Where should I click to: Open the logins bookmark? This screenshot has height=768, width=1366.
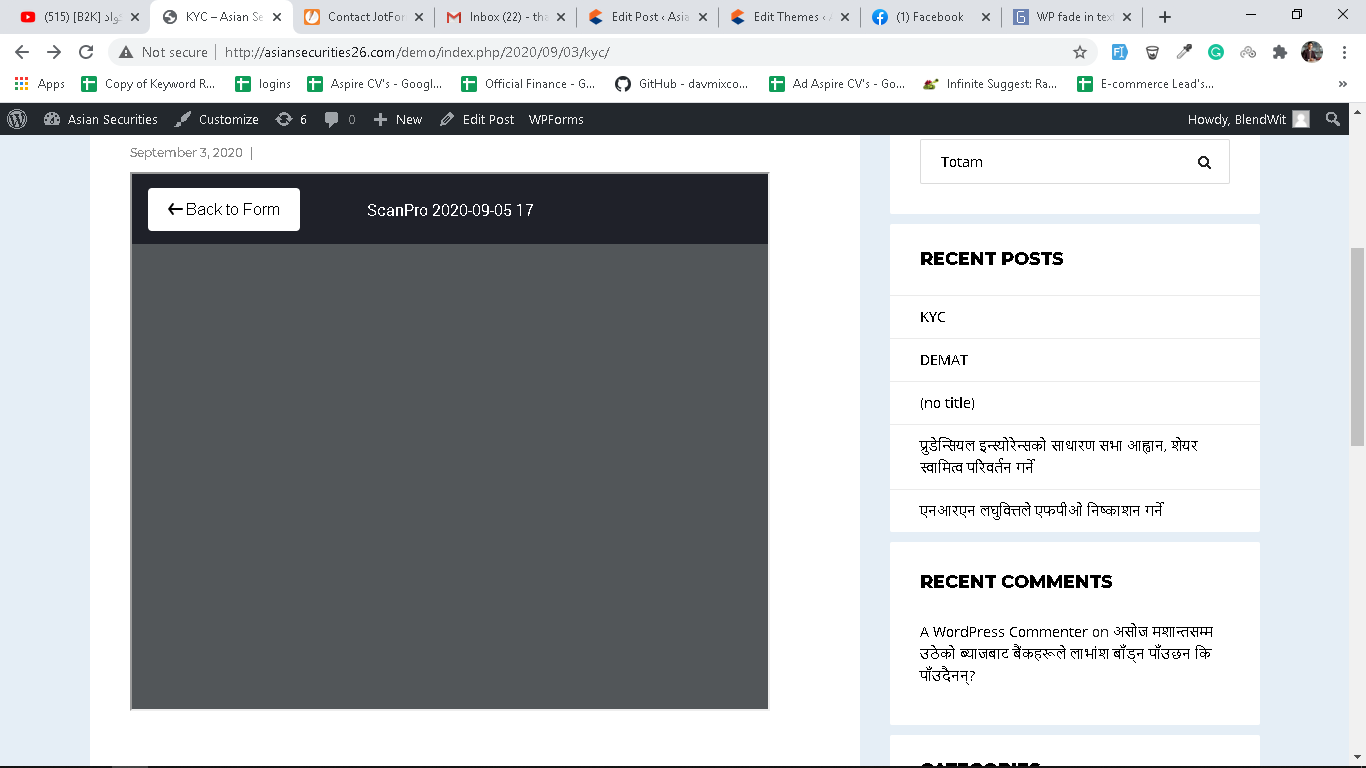tap(263, 84)
